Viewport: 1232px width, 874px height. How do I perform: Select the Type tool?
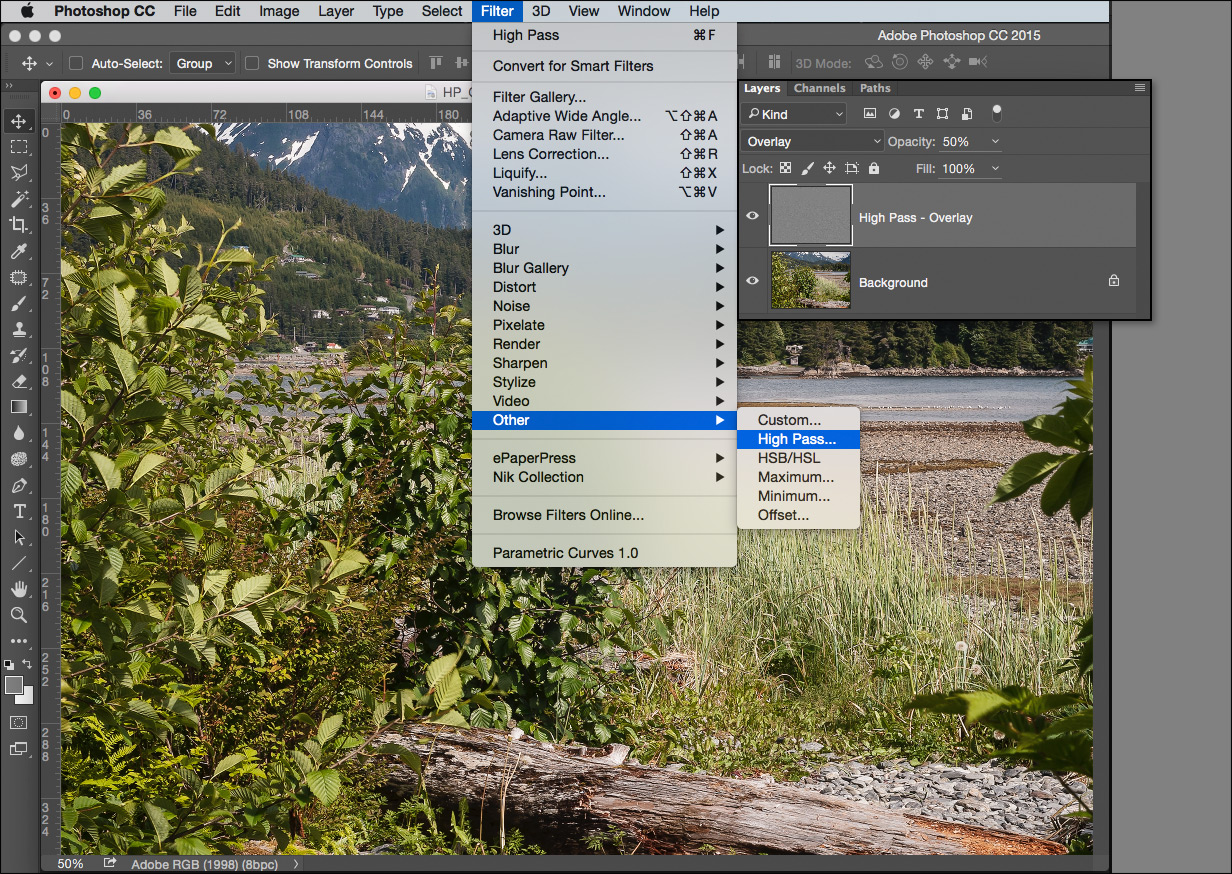pyautogui.click(x=19, y=511)
